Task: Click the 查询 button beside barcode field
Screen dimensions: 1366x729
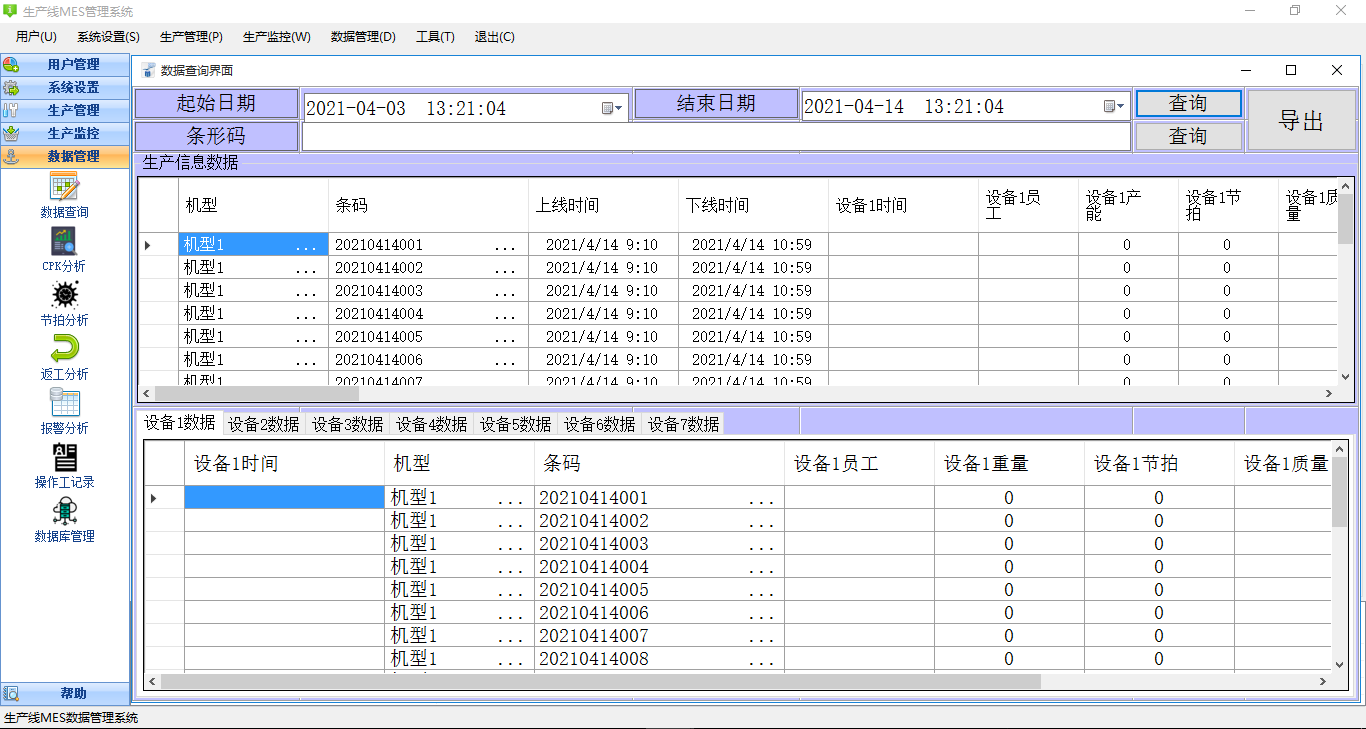Action: click(x=1188, y=136)
